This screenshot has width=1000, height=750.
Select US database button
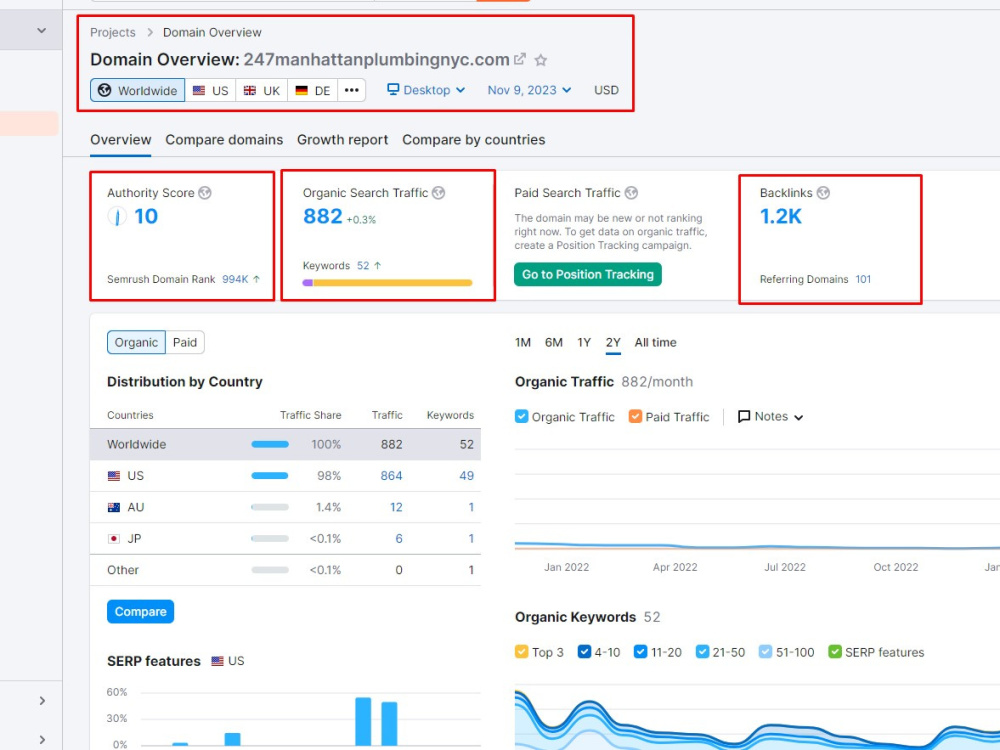[x=210, y=90]
